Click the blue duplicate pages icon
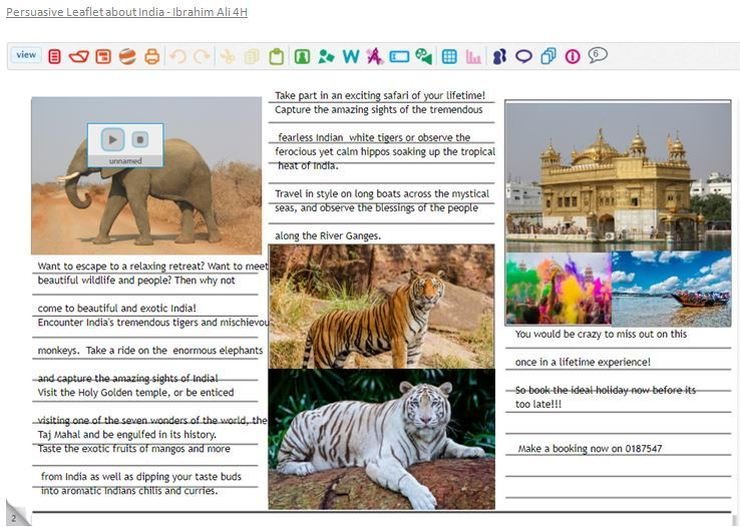 tap(548, 57)
